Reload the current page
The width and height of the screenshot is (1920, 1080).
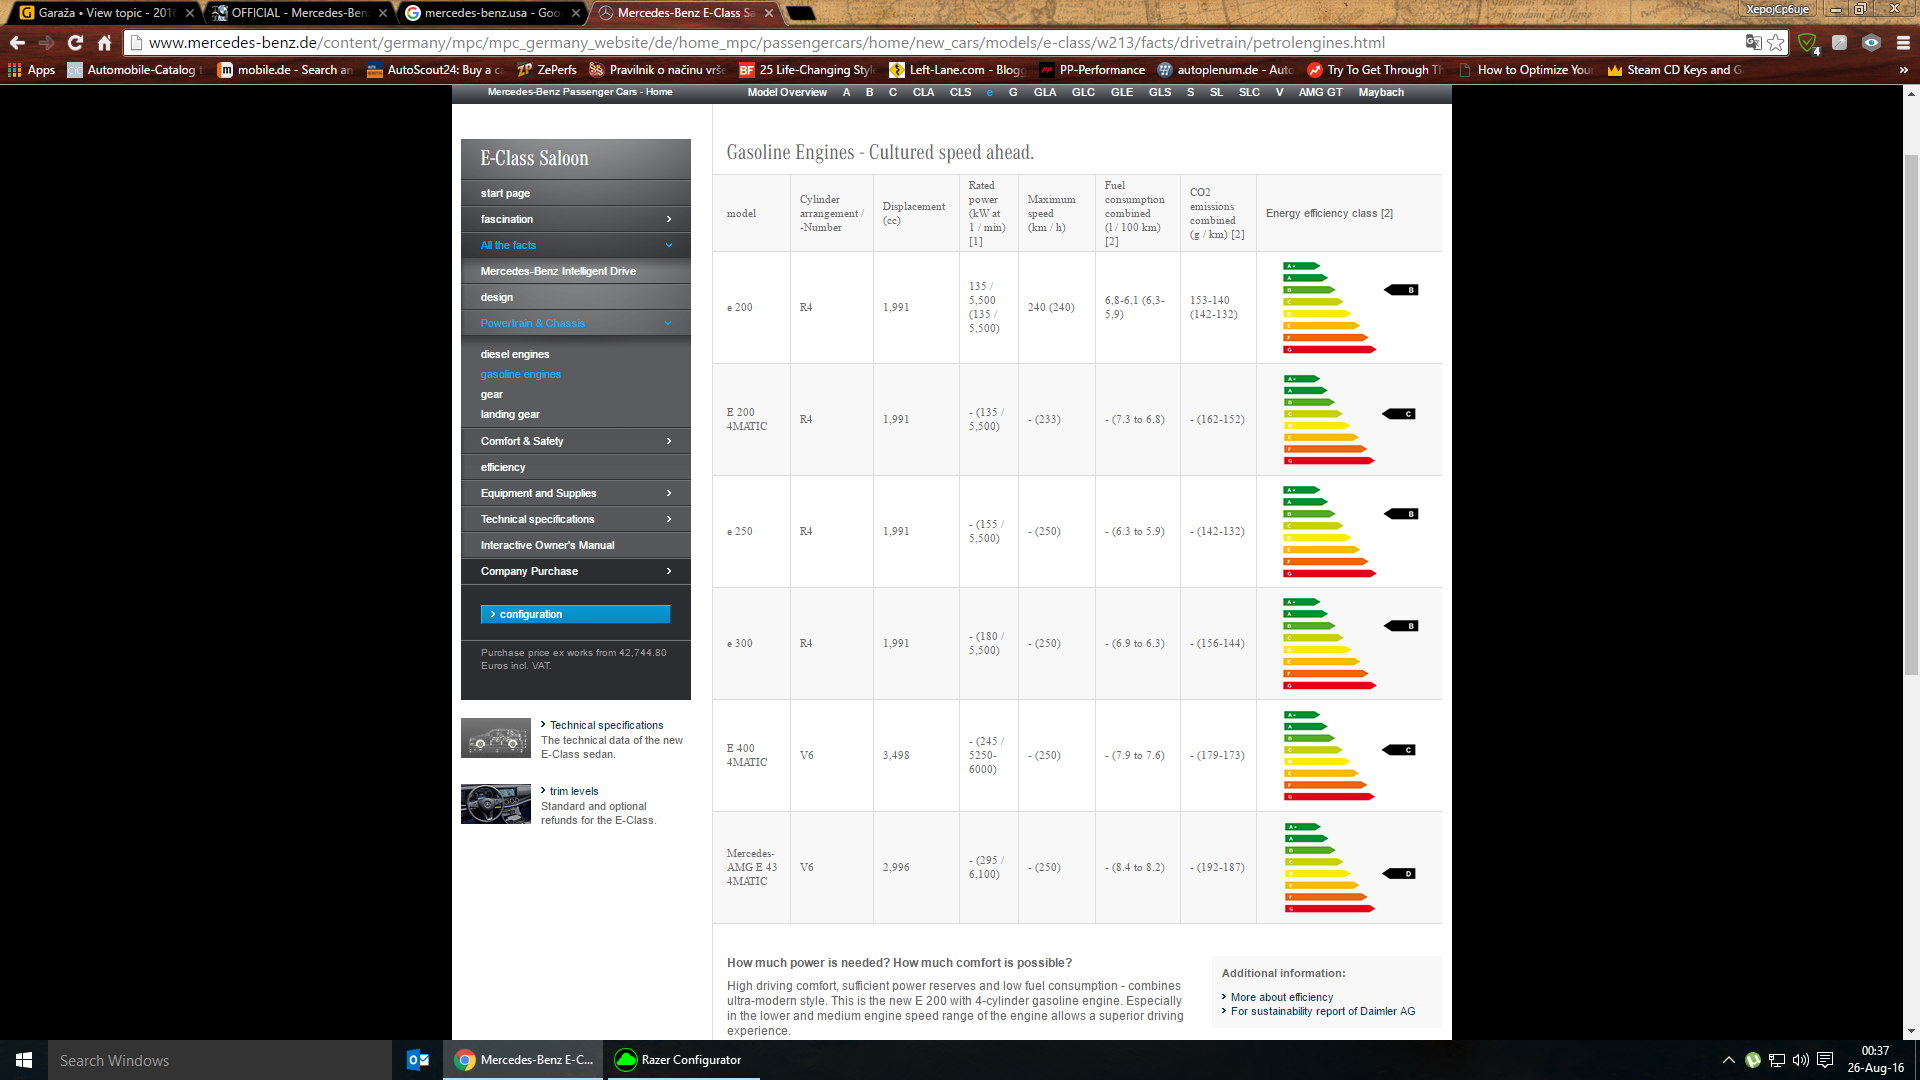pos(75,42)
